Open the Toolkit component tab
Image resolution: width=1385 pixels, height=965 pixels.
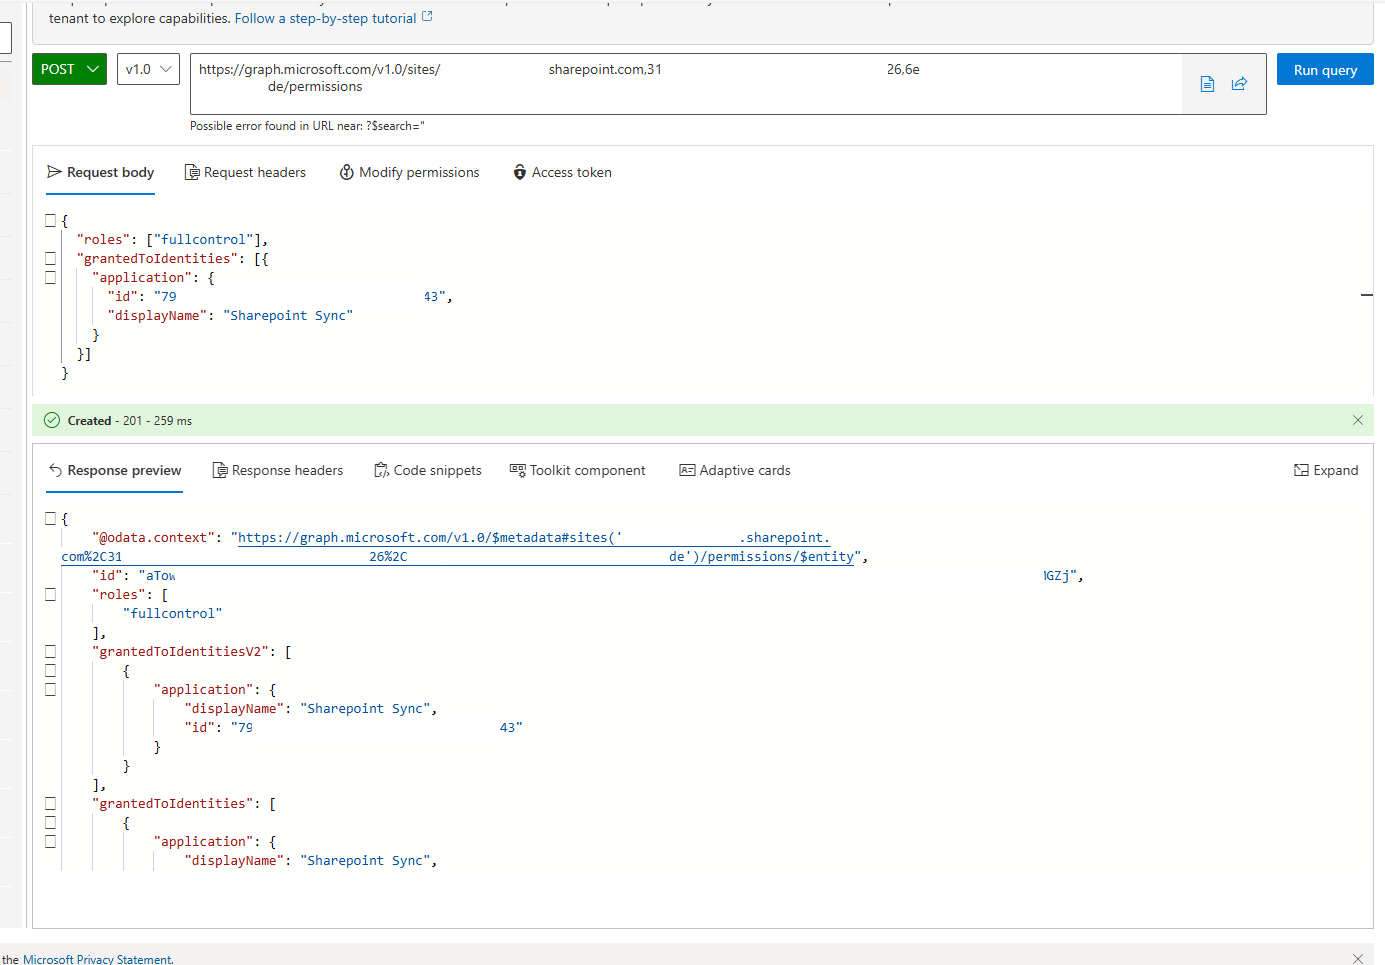click(577, 470)
